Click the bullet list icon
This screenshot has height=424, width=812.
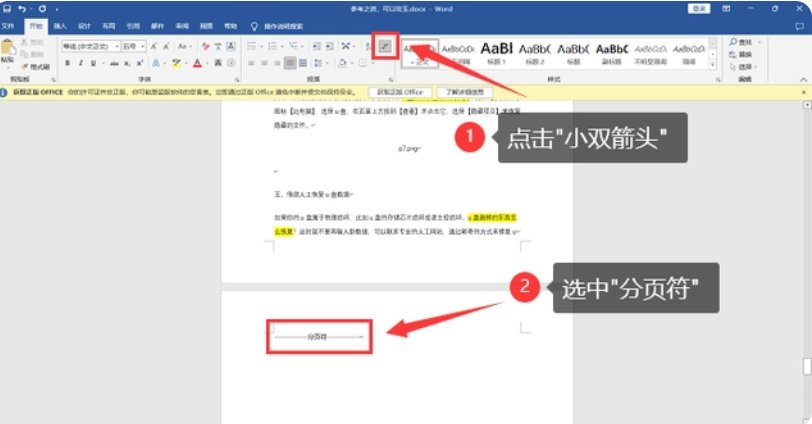click(x=254, y=46)
